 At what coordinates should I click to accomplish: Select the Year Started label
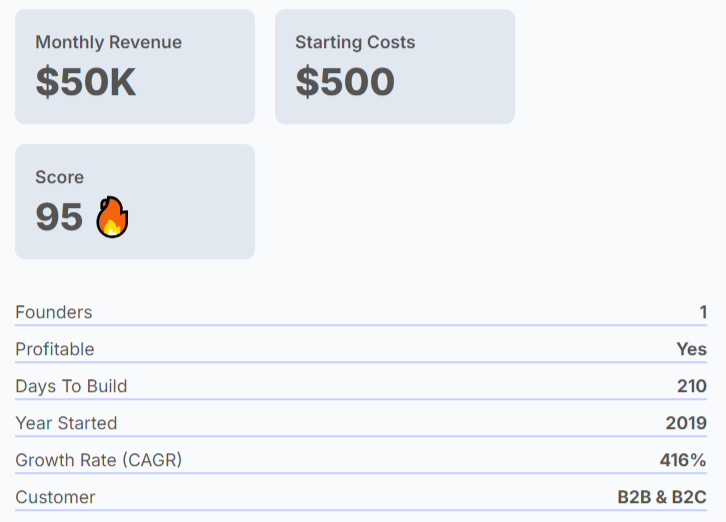click(x=66, y=423)
